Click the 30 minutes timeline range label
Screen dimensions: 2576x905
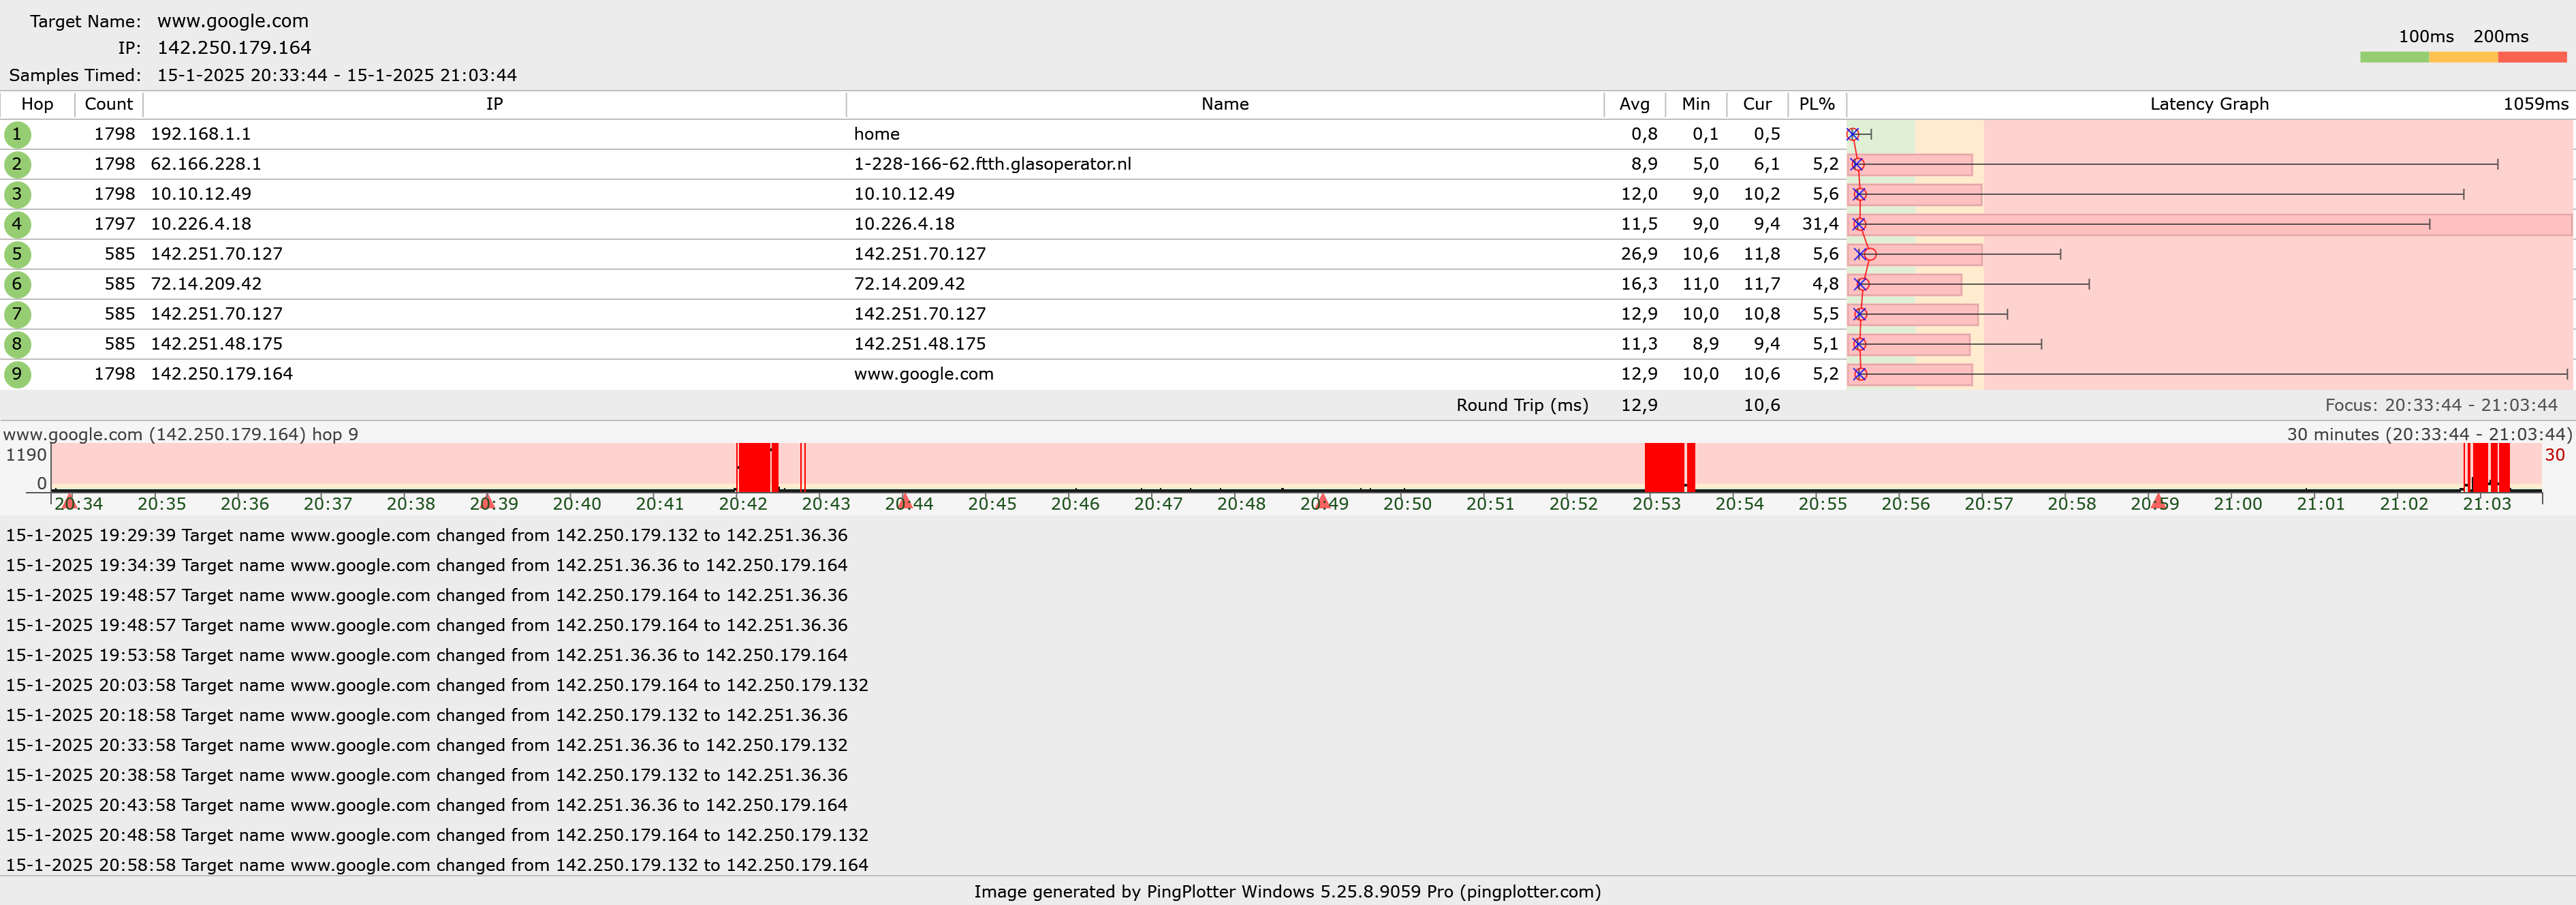(x=2429, y=434)
